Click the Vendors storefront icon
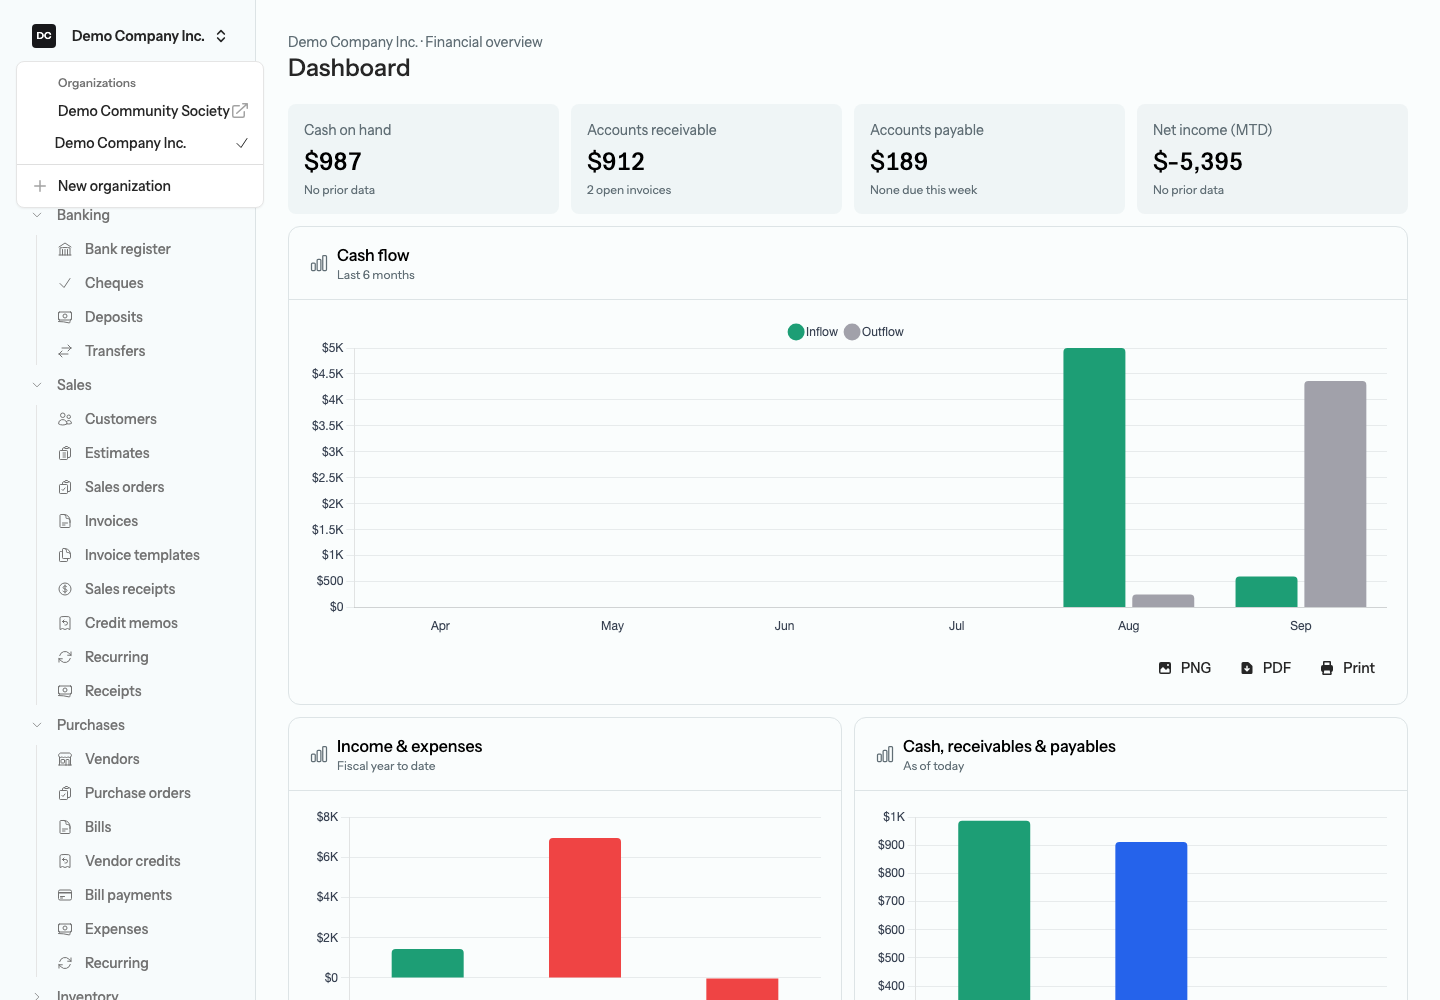This screenshot has width=1440, height=1000. point(65,759)
